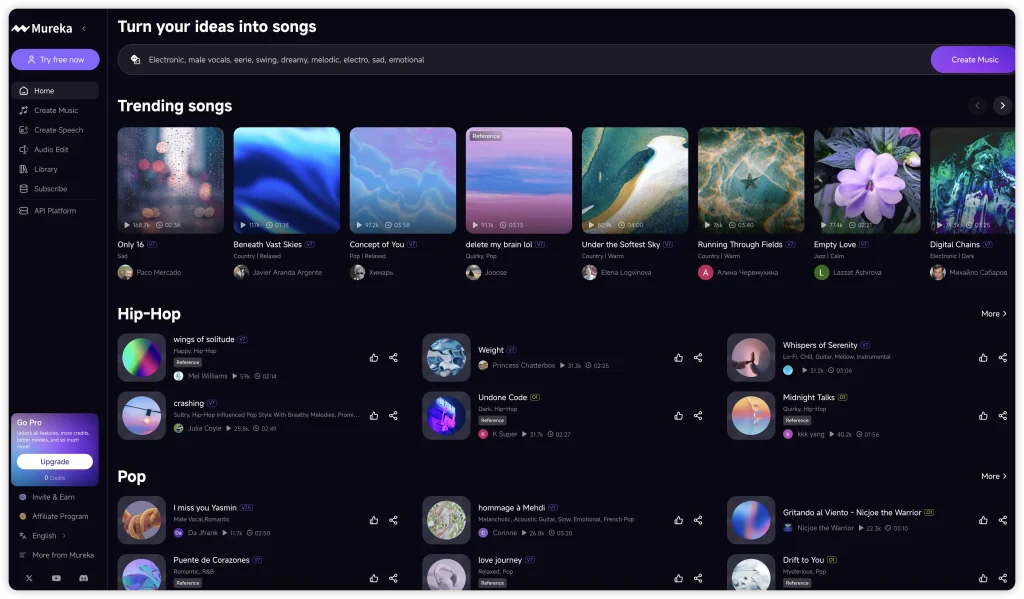1024x599 pixels.
Task: Share the song Midnight Talks
Action: point(1002,415)
